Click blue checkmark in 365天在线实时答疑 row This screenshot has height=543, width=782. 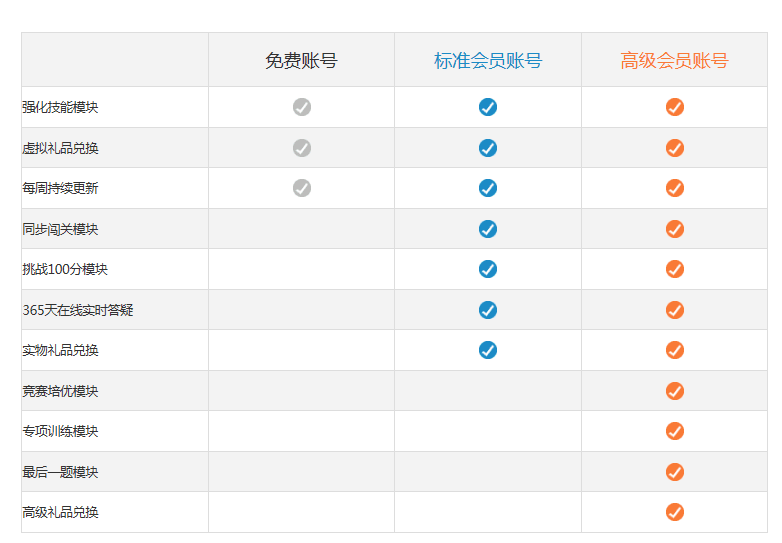coord(488,310)
